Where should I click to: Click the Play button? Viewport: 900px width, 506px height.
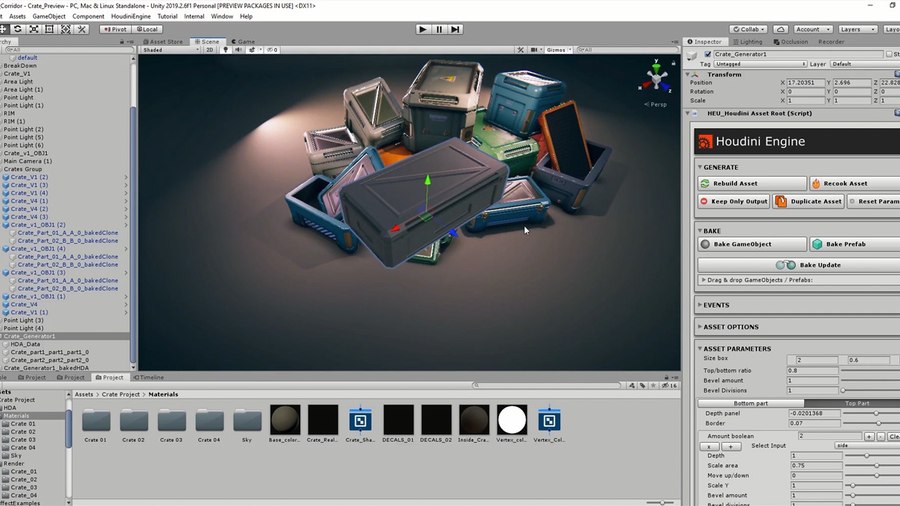point(423,29)
